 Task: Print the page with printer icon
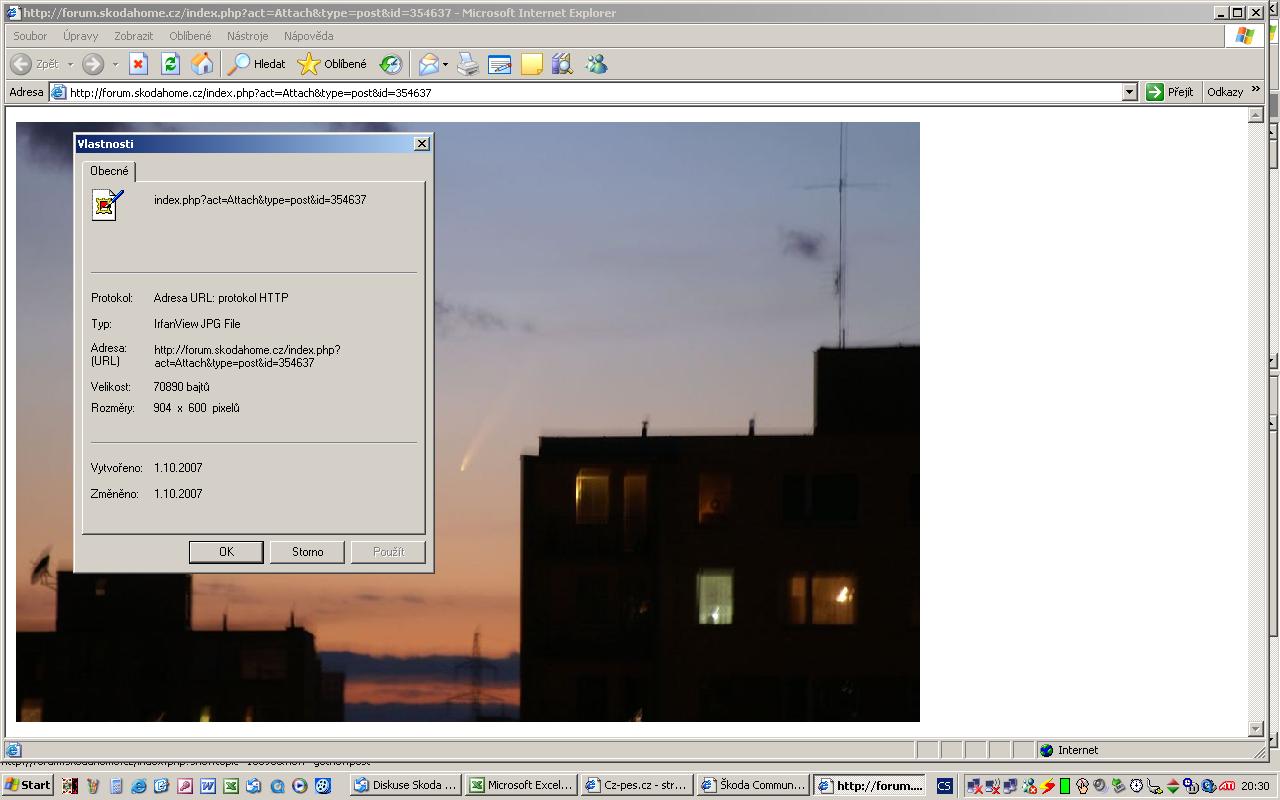pos(468,64)
